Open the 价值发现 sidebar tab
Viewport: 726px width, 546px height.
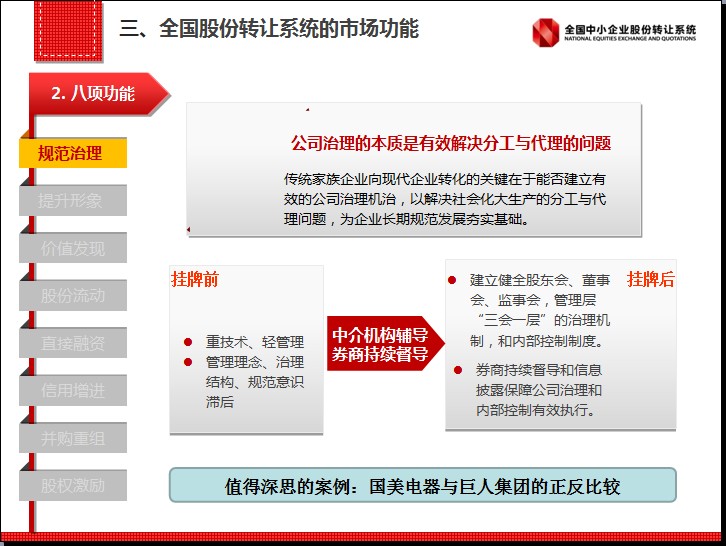(x=73, y=248)
